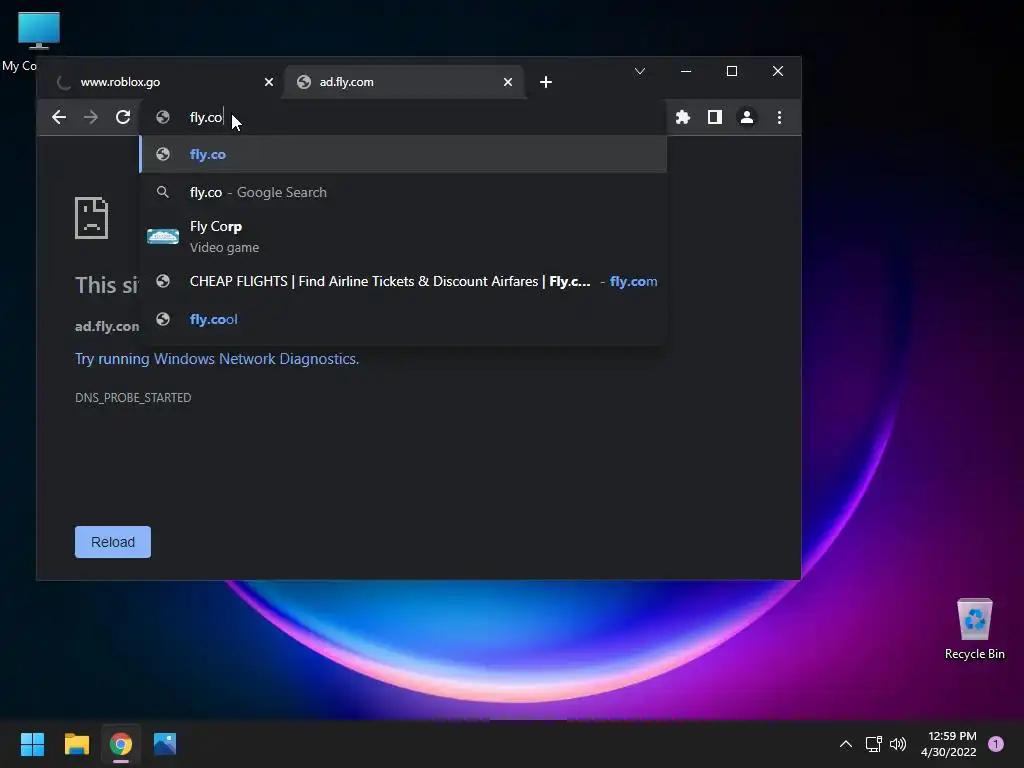Select the fly.cool suggestion
Viewport: 1024px width, 768px height.
pyautogui.click(x=404, y=319)
